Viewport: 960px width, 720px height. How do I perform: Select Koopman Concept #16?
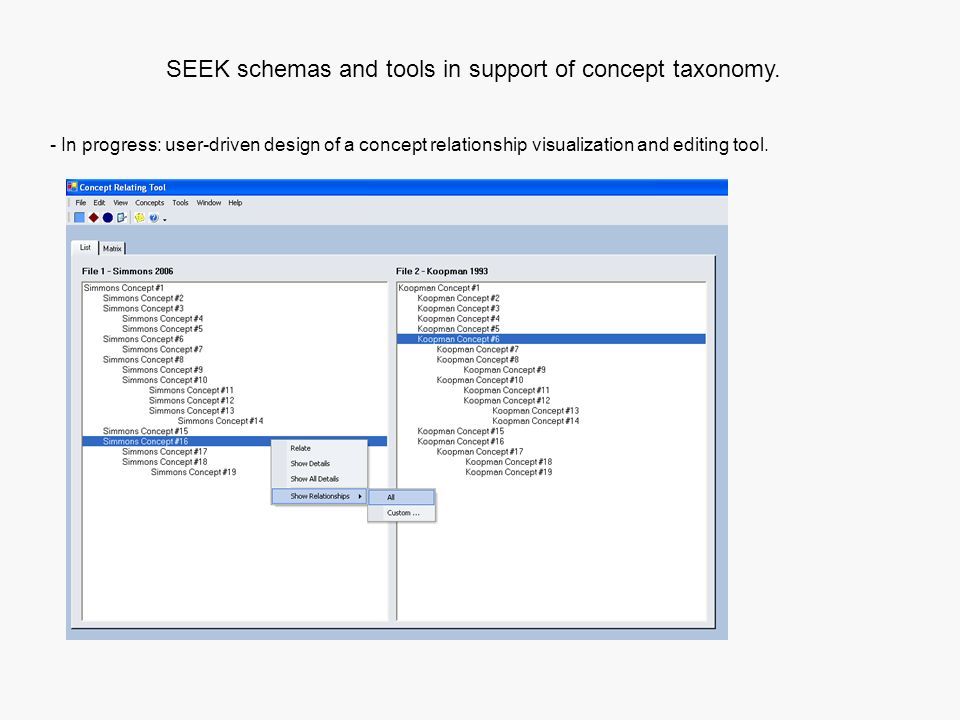coord(461,441)
